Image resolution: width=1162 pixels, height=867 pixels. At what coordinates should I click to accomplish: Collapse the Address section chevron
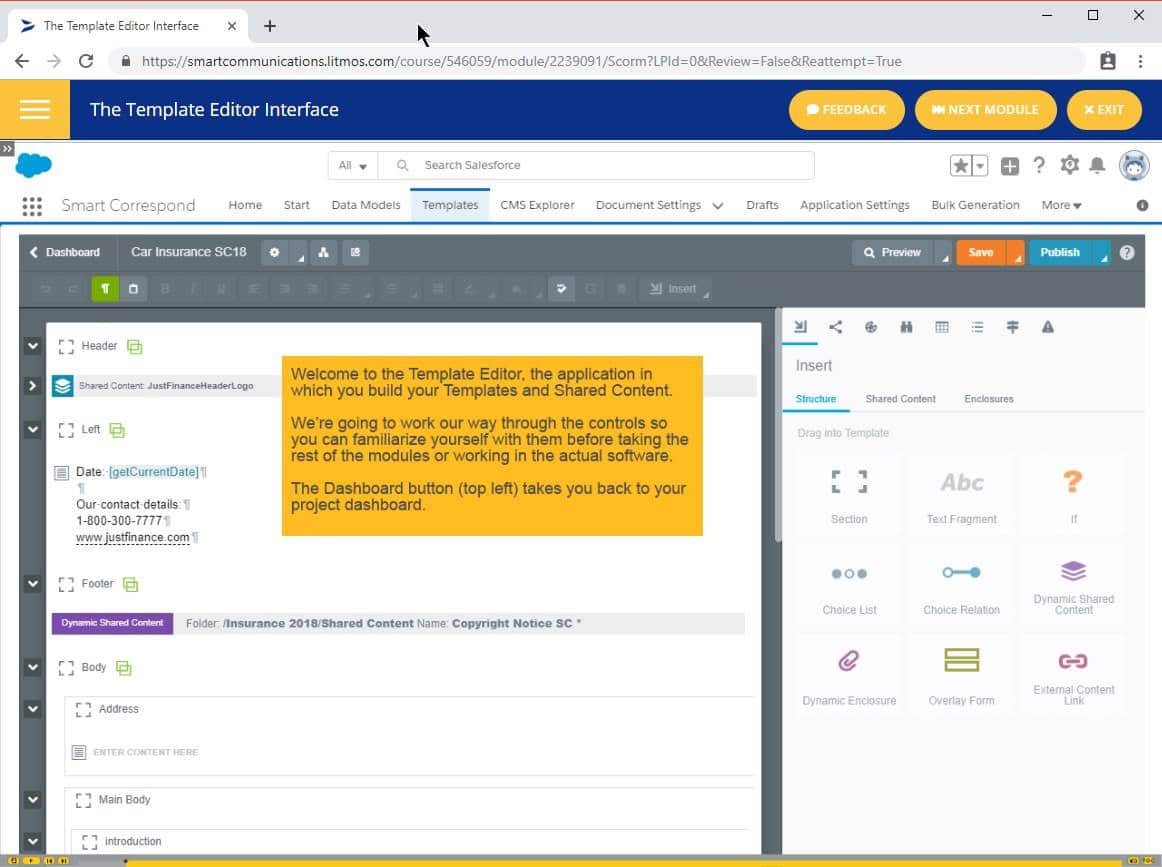[x=33, y=708]
